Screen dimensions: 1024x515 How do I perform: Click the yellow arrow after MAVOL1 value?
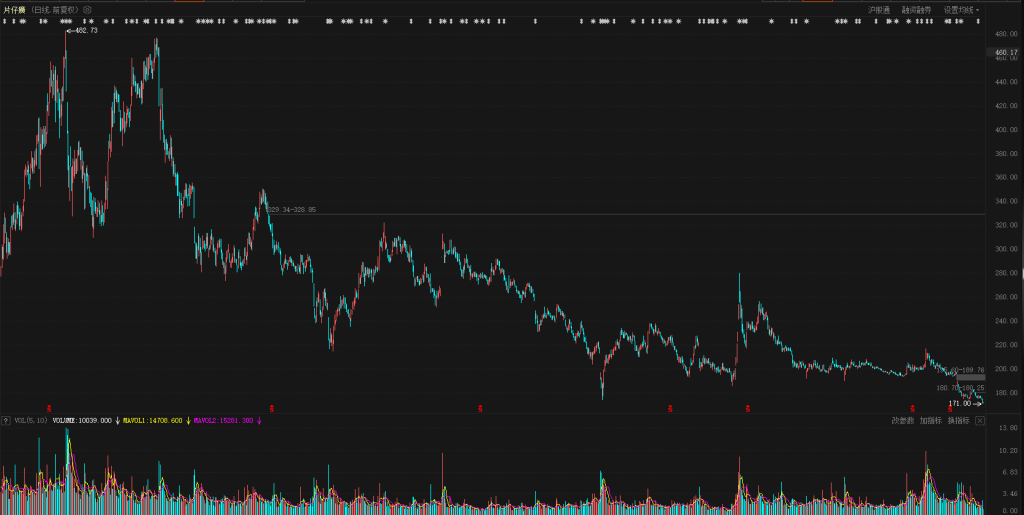point(188,421)
